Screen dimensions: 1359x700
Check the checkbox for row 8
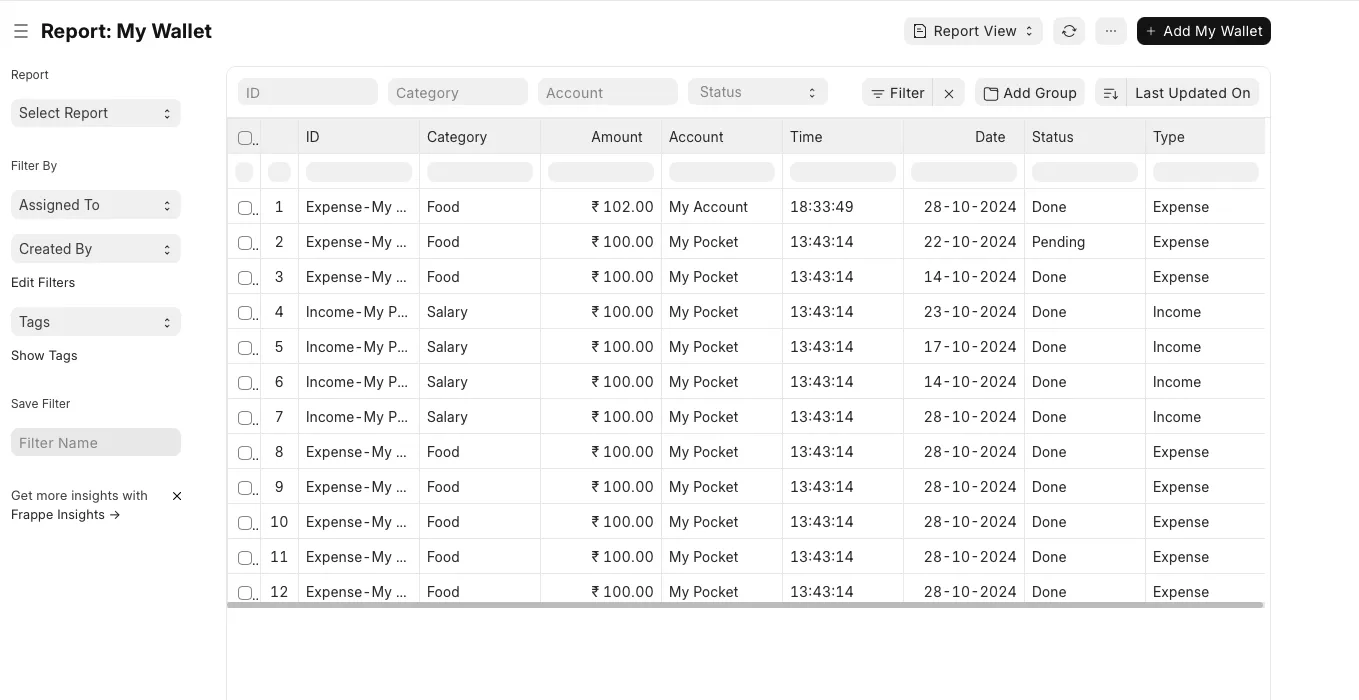point(245,453)
